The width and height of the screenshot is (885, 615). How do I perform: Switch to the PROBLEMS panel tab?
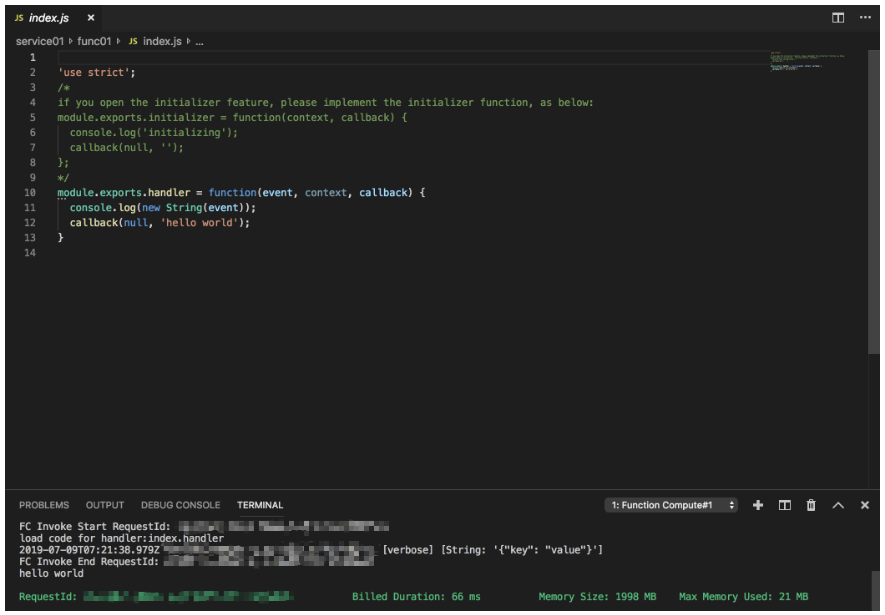[x=44, y=505]
